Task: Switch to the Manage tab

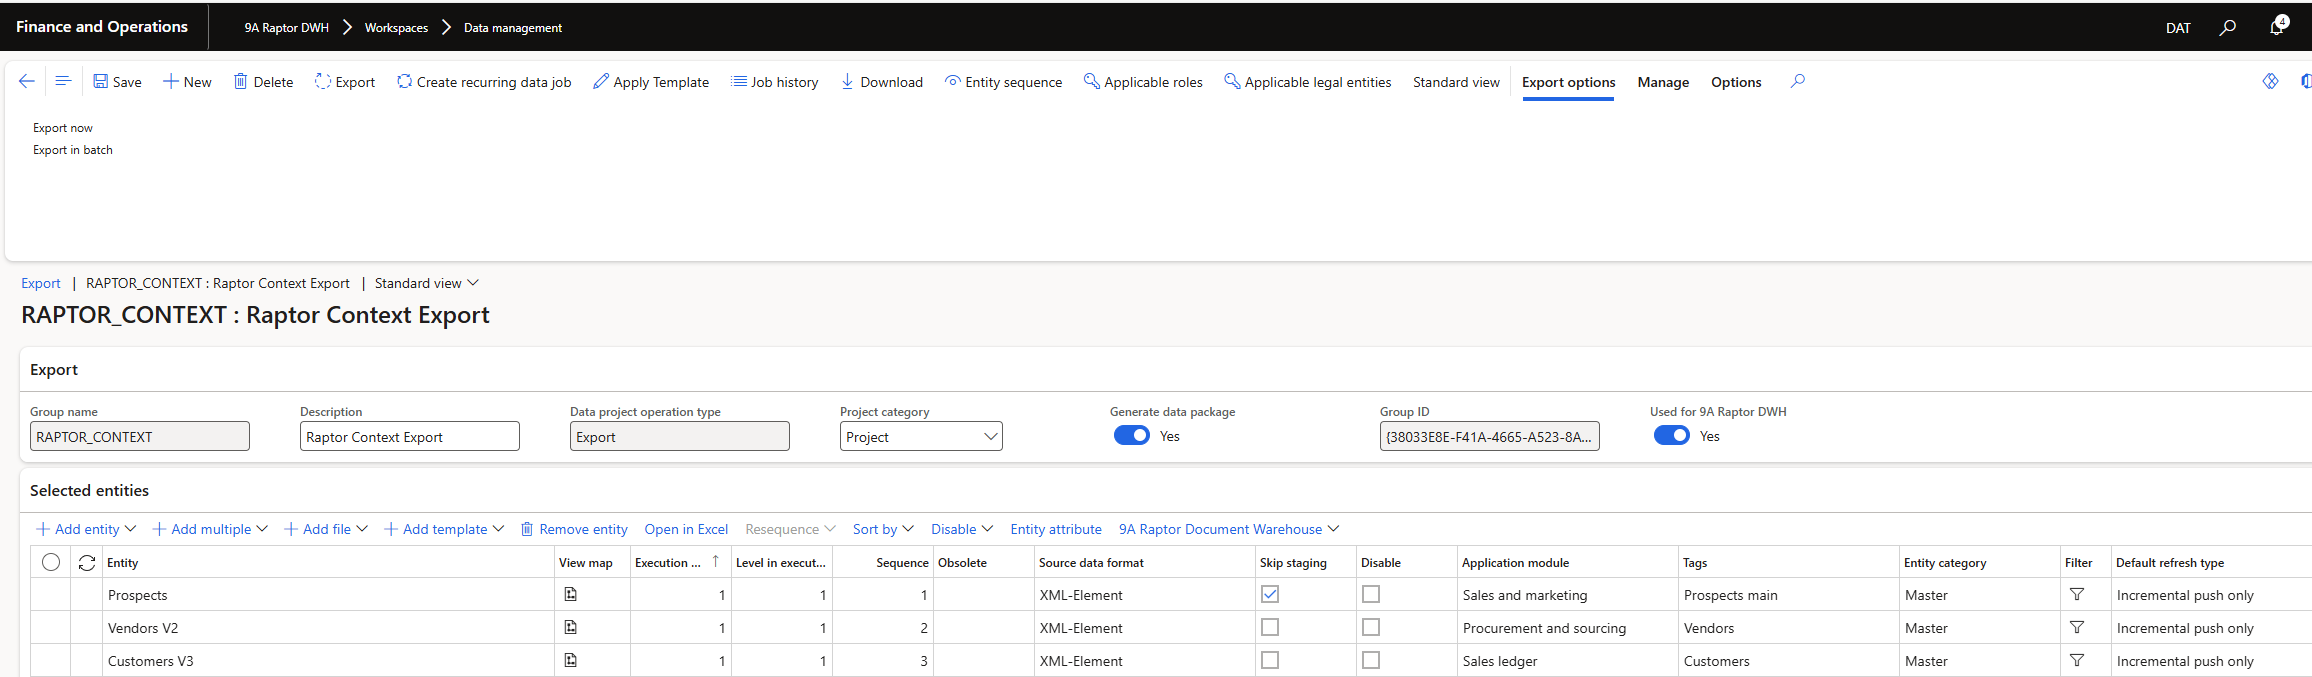Action: pyautogui.click(x=1663, y=82)
